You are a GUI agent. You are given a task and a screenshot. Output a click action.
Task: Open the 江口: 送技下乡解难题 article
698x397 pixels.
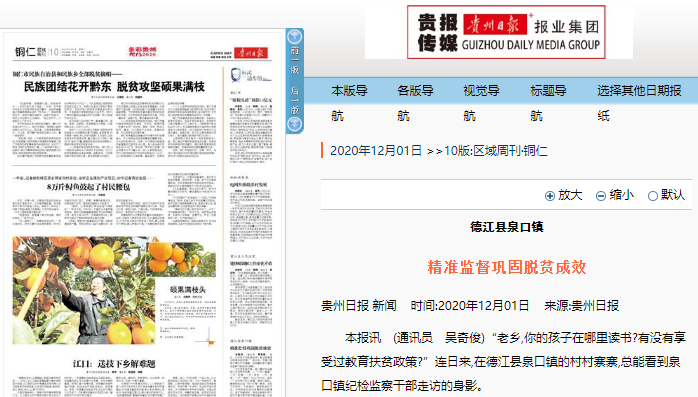[x=114, y=364]
